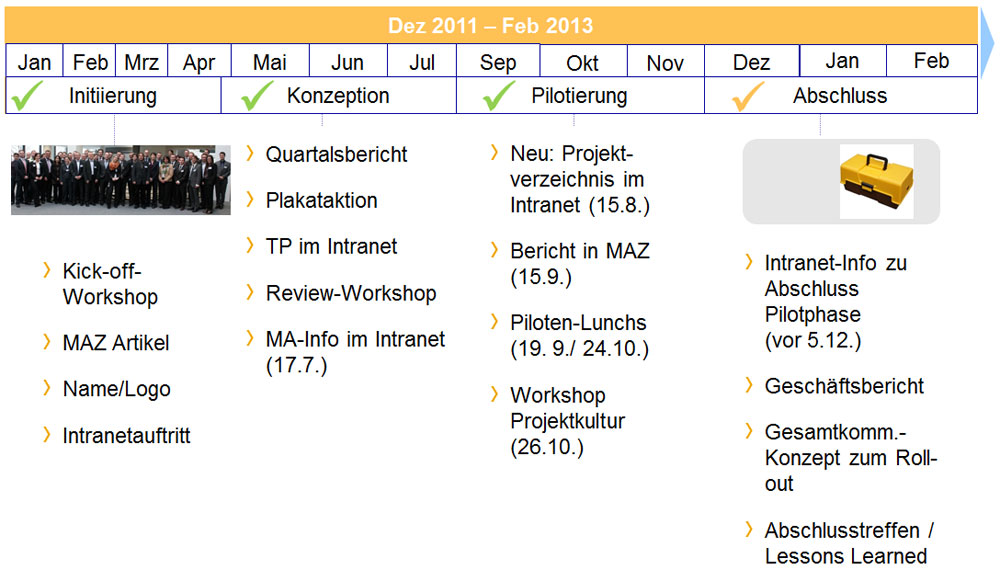The image size is (1000, 570).
Task: Select the Abschluss phase label
Action: (840, 96)
